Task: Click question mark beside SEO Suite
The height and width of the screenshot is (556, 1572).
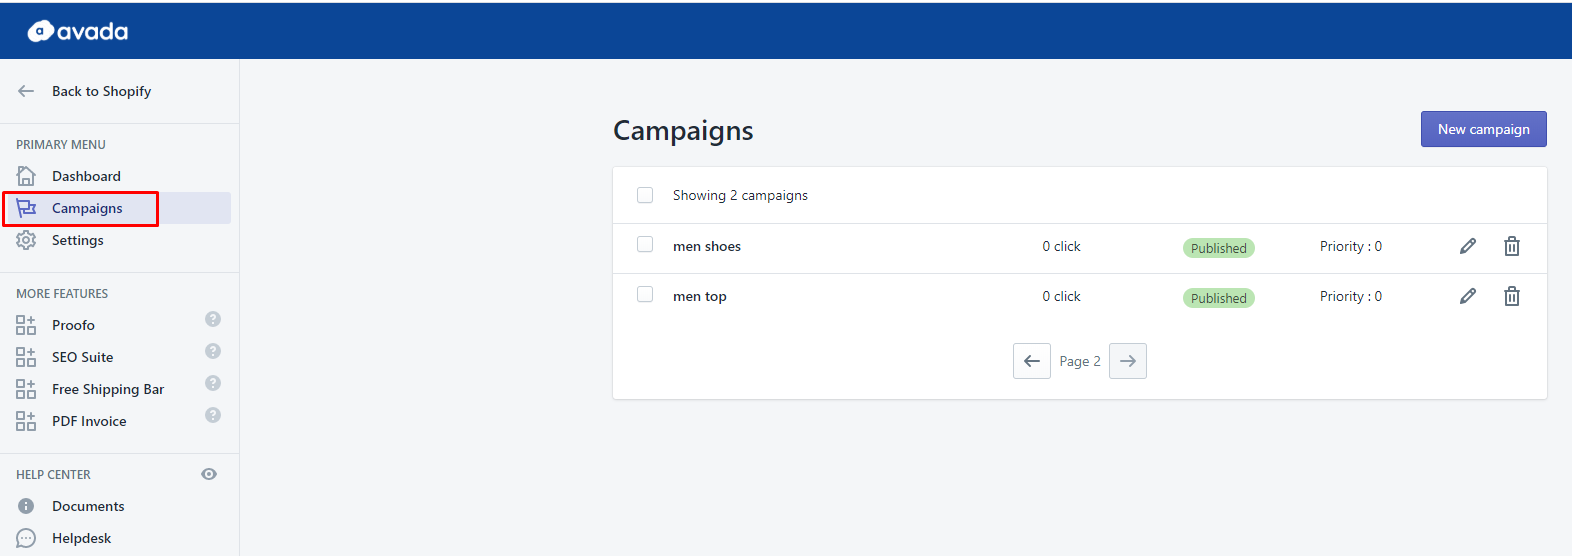Action: click(x=213, y=351)
